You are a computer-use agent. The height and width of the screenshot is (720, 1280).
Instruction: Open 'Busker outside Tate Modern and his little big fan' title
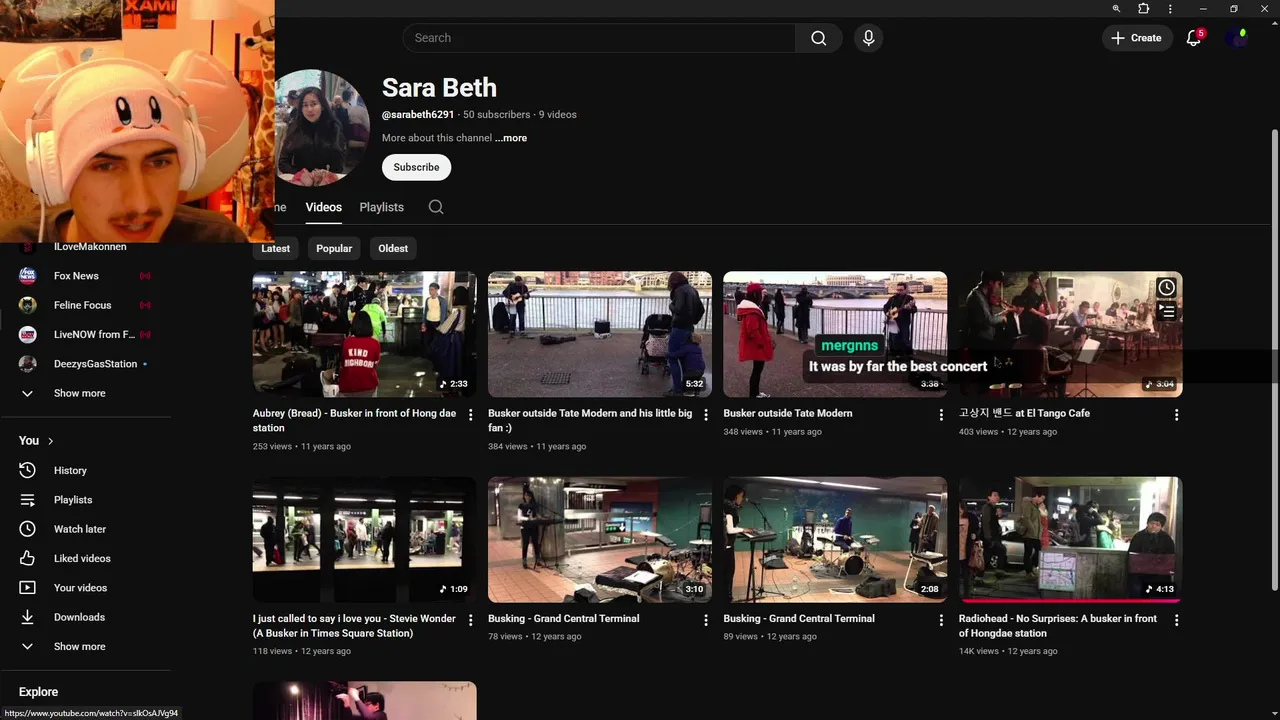pos(590,420)
